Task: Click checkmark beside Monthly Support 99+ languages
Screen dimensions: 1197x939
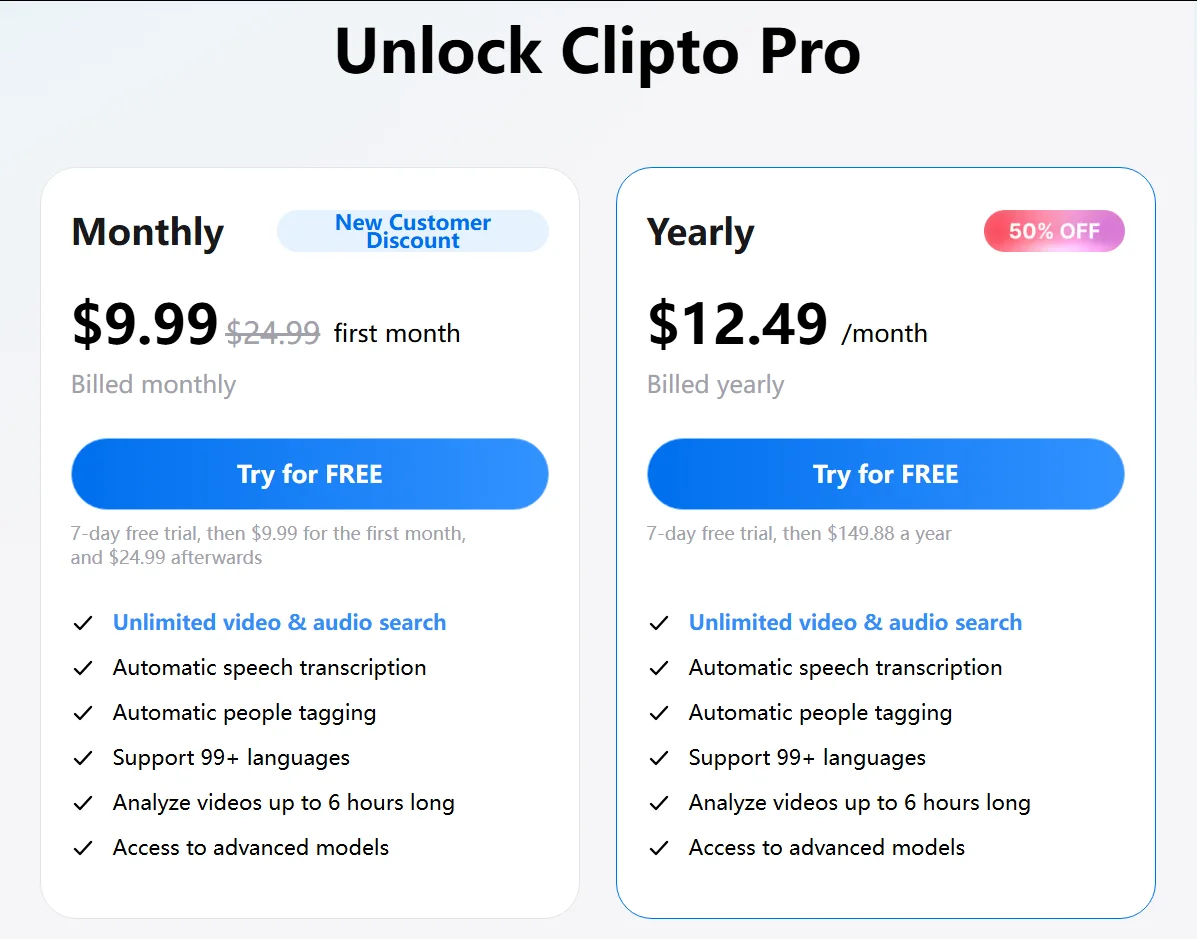Action: point(83,758)
